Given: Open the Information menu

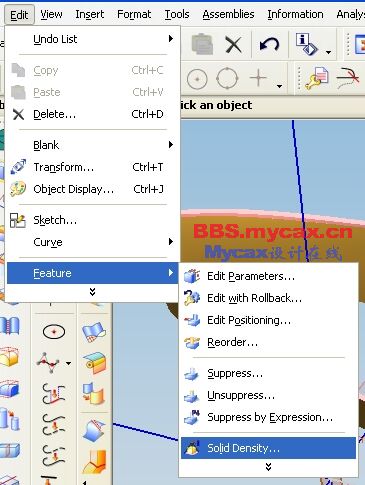Looking at the screenshot, I should [295, 14].
